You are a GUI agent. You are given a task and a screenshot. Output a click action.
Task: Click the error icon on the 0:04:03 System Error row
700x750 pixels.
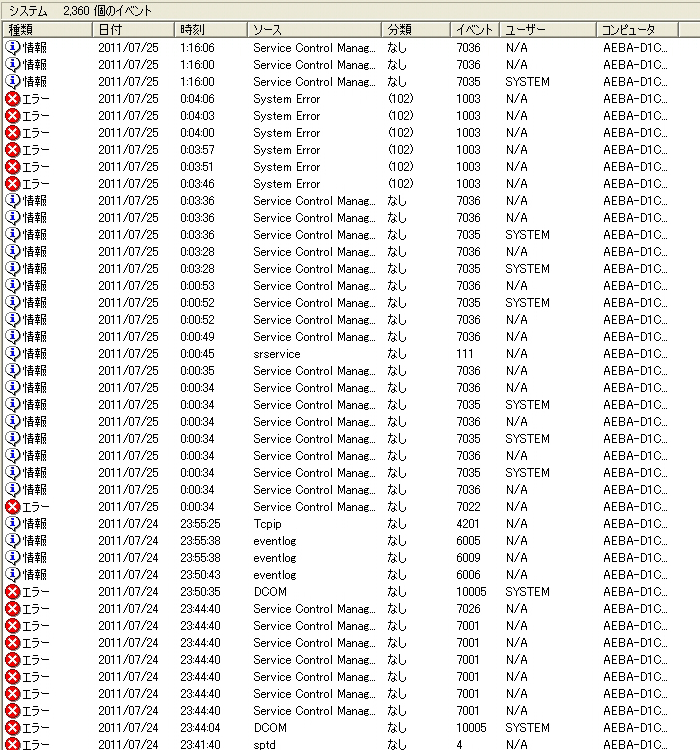coord(13,115)
